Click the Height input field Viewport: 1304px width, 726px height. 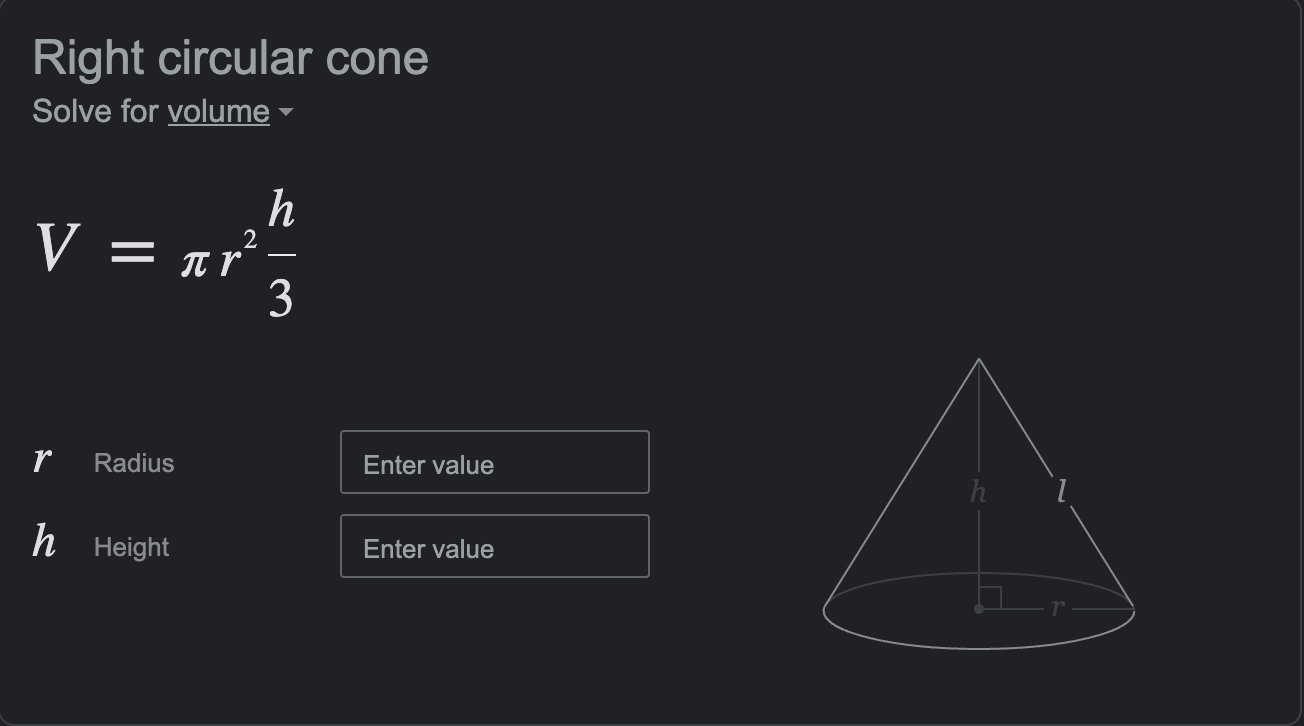[x=495, y=546]
